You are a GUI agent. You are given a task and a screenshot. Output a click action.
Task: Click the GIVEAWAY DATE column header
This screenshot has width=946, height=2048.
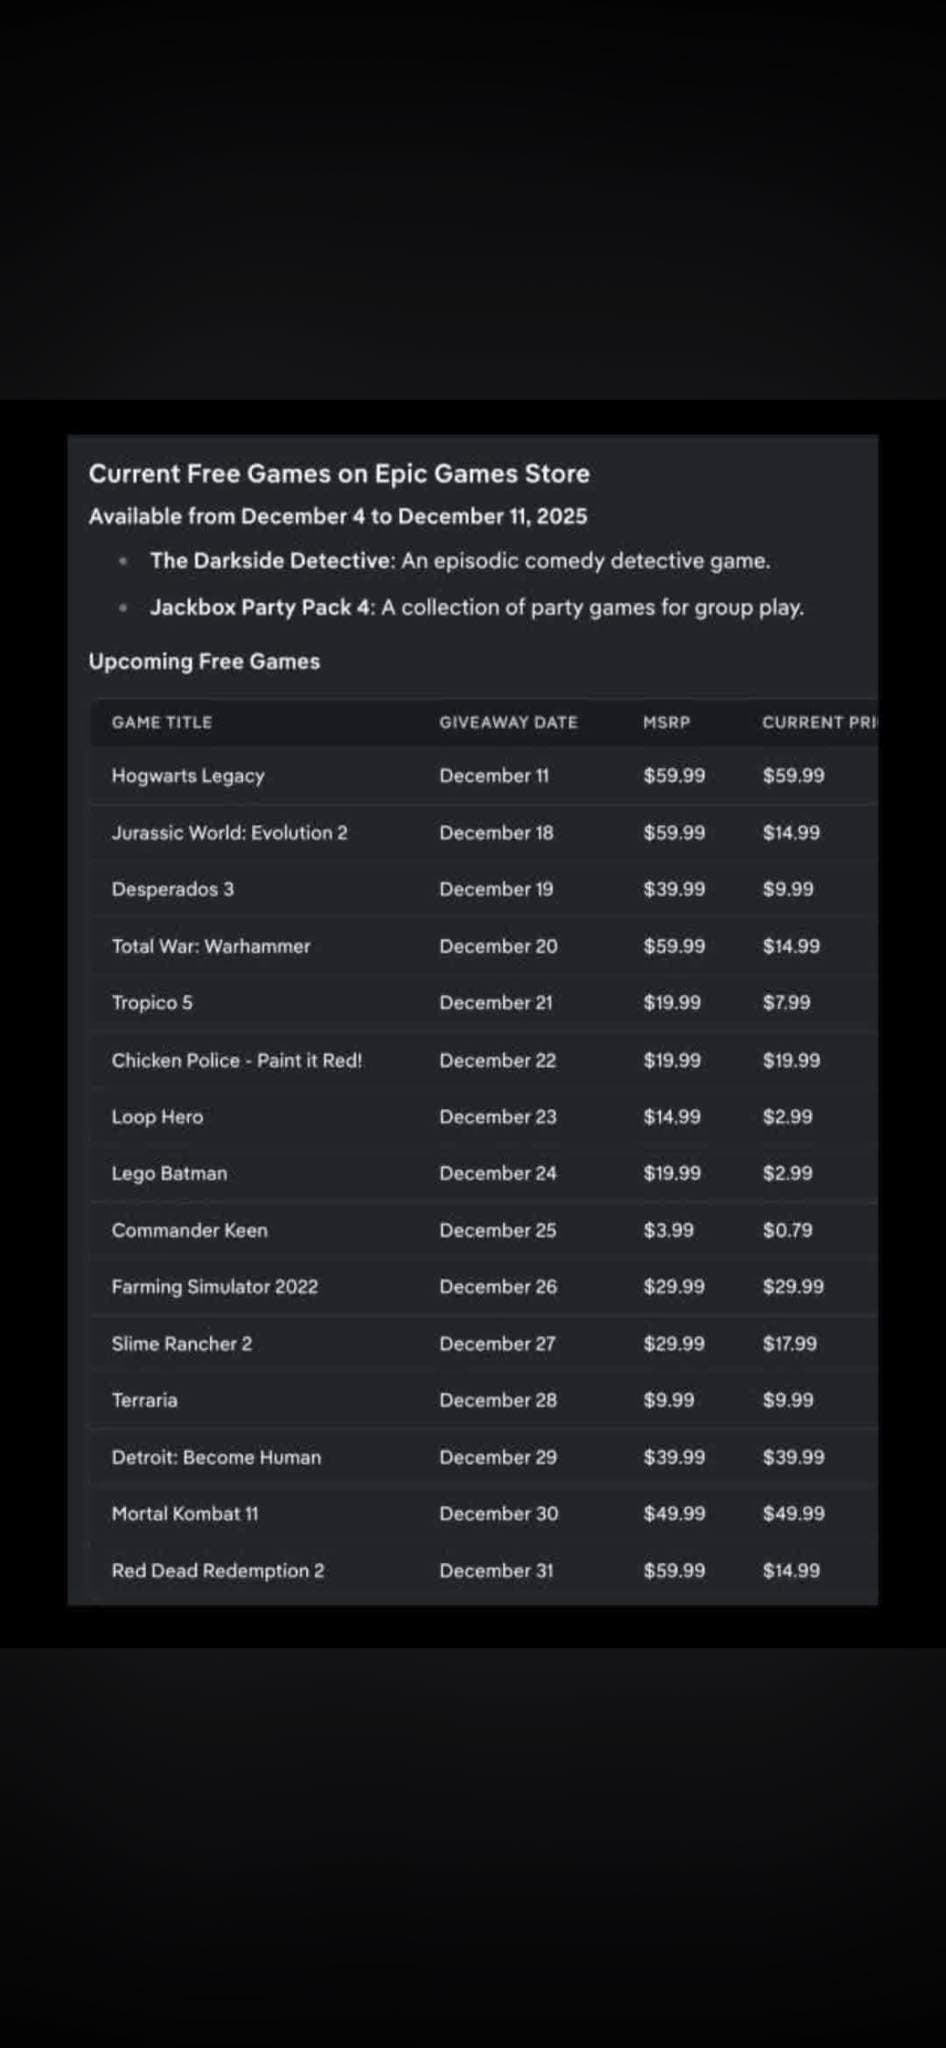(x=508, y=722)
